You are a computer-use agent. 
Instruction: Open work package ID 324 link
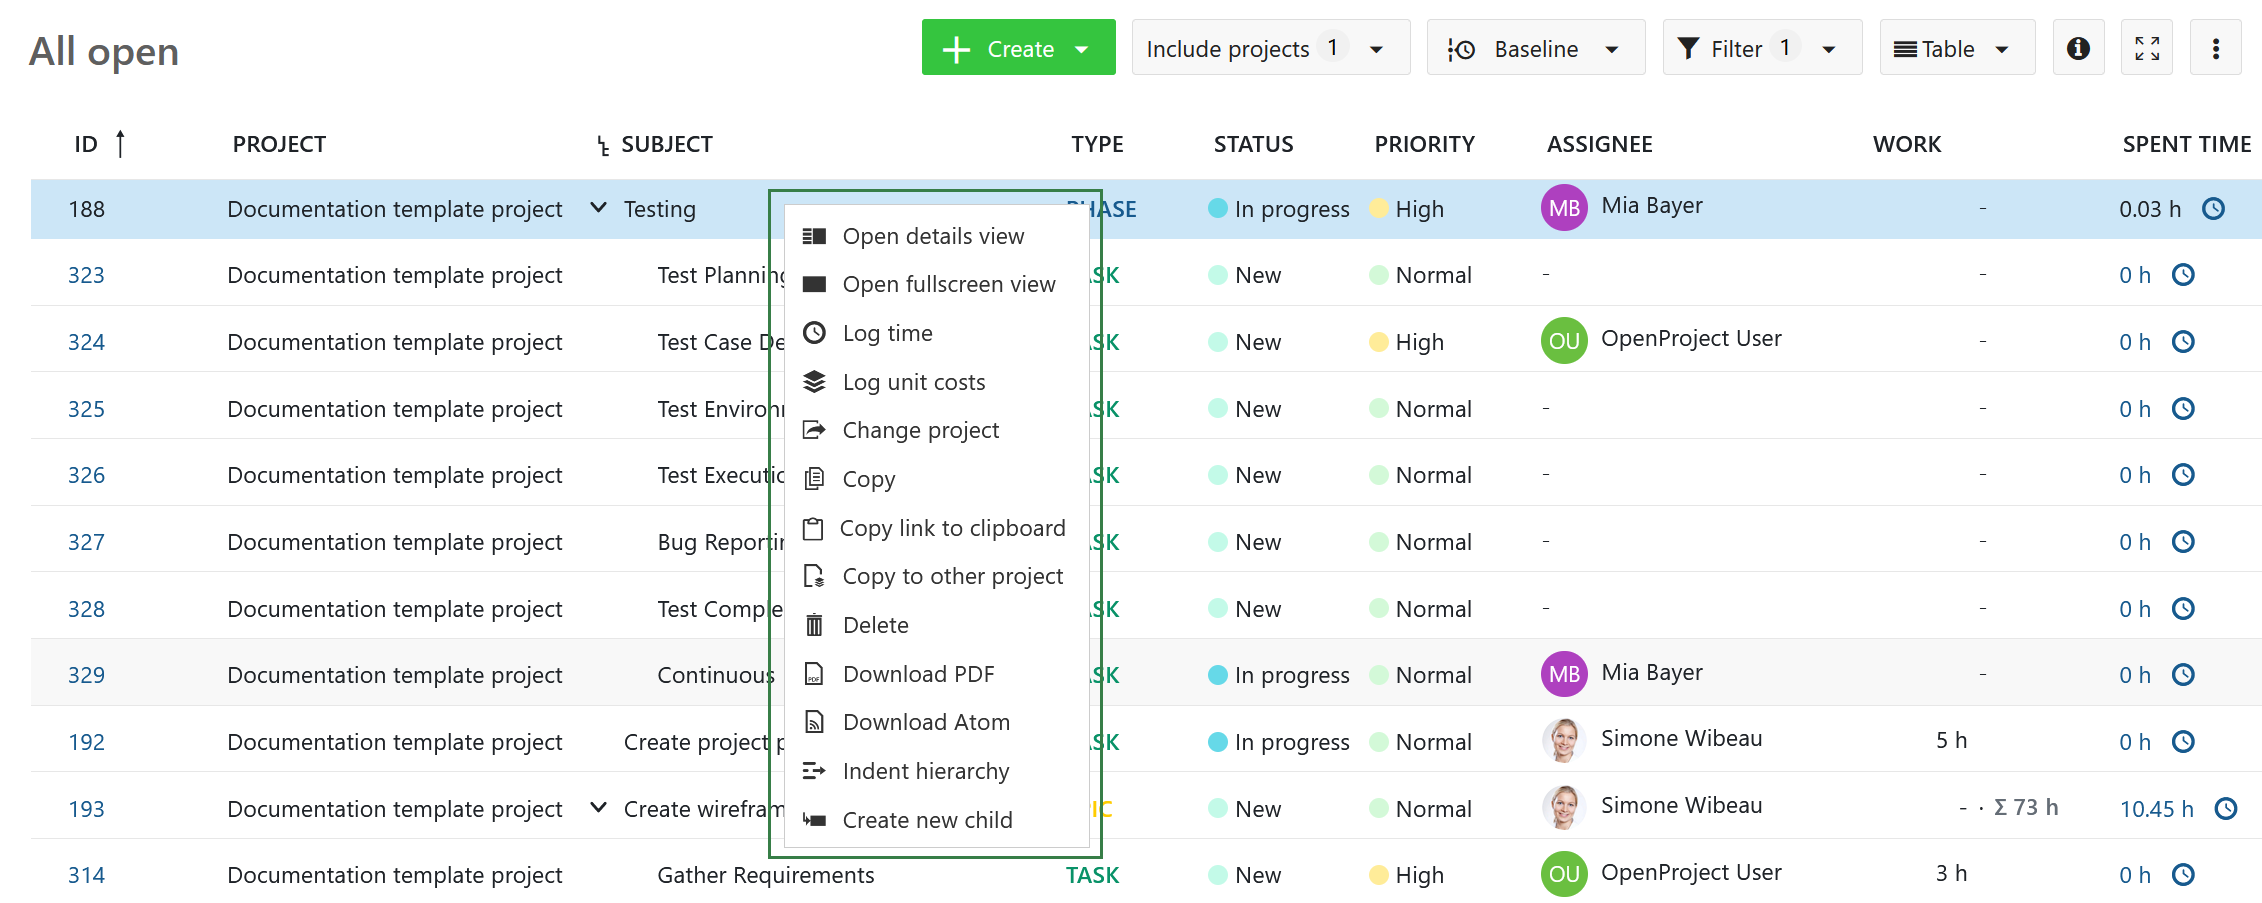pyautogui.click(x=86, y=343)
